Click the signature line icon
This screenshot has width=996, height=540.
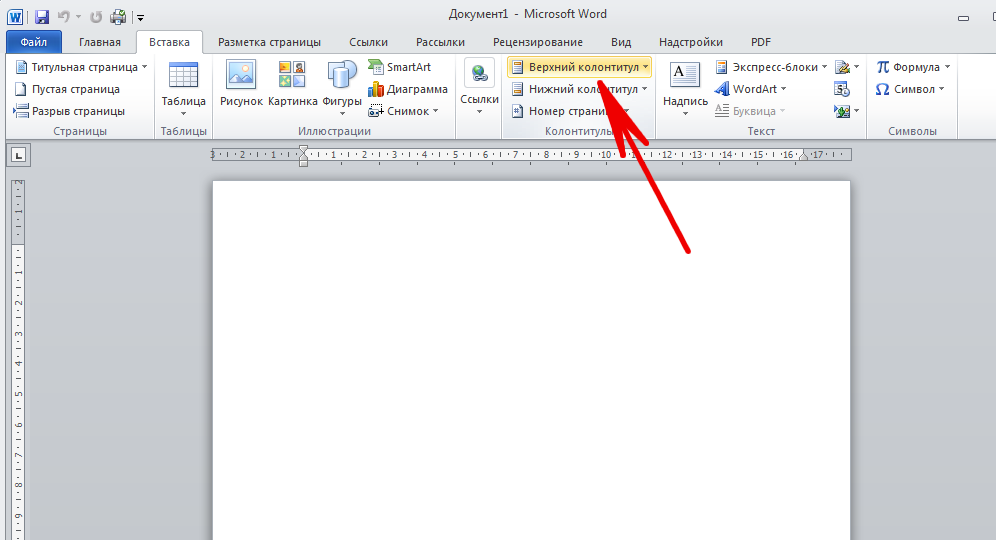click(x=842, y=67)
